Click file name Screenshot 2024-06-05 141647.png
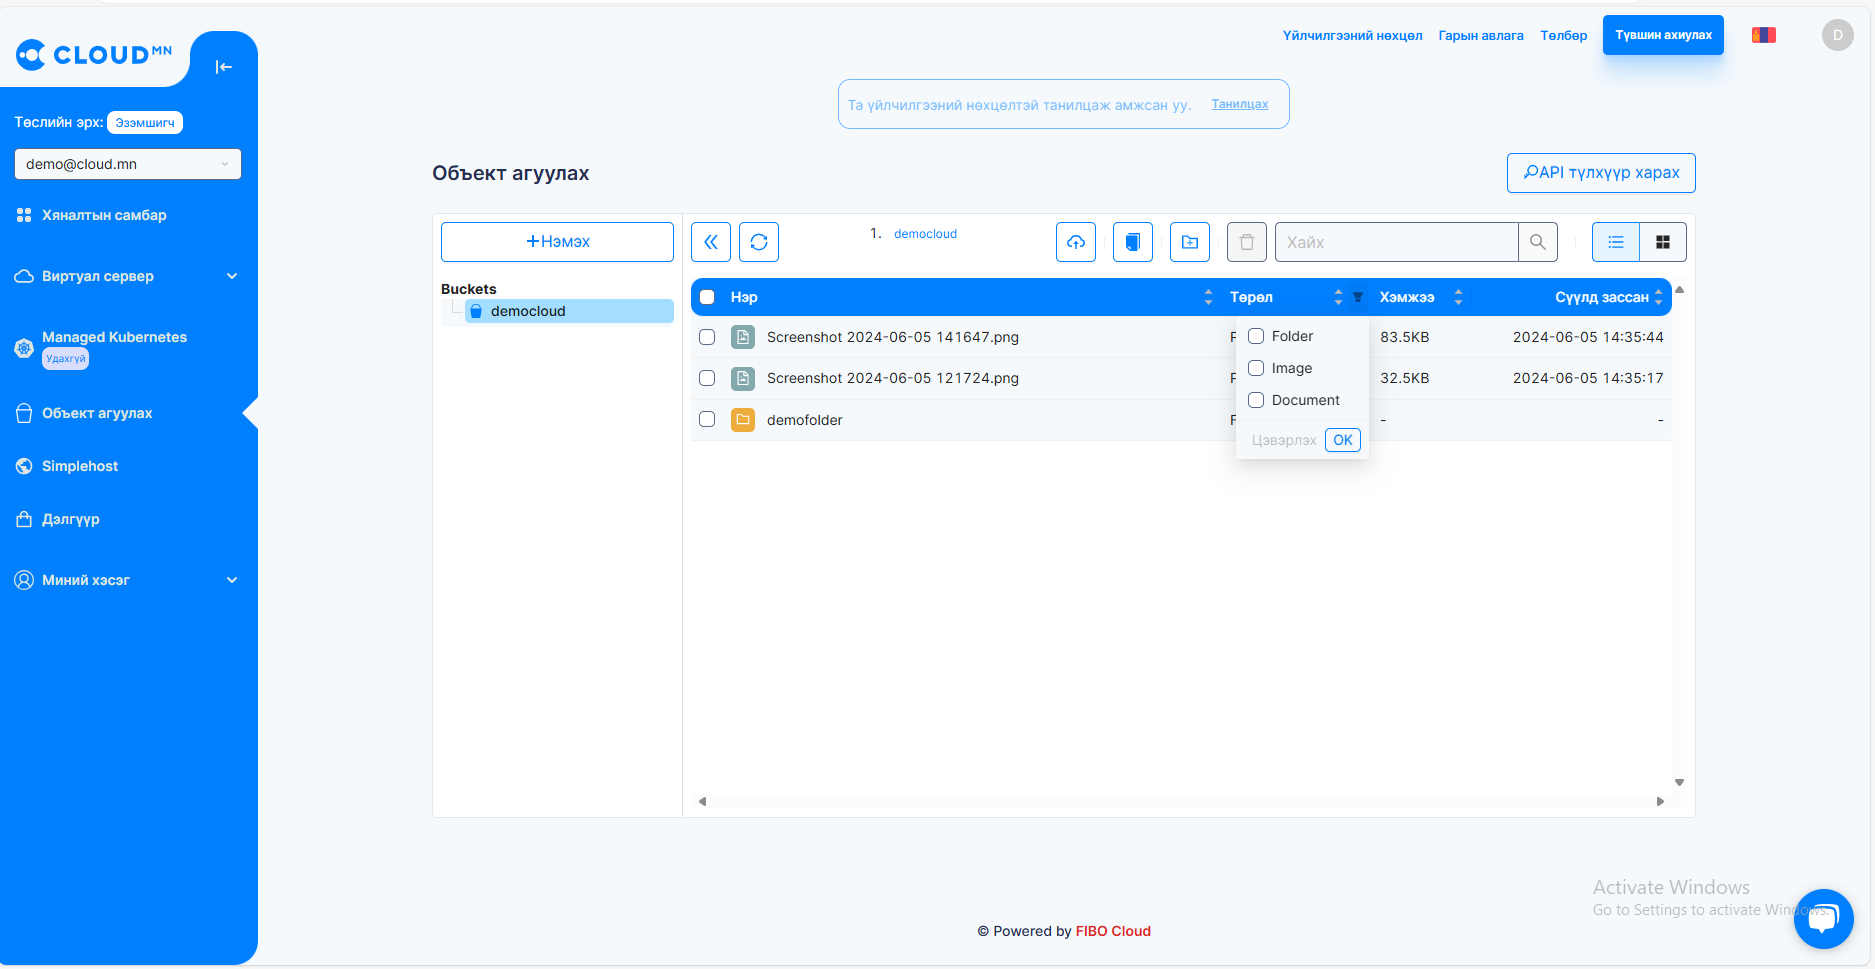Image resolution: width=1875 pixels, height=969 pixels. pos(893,337)
